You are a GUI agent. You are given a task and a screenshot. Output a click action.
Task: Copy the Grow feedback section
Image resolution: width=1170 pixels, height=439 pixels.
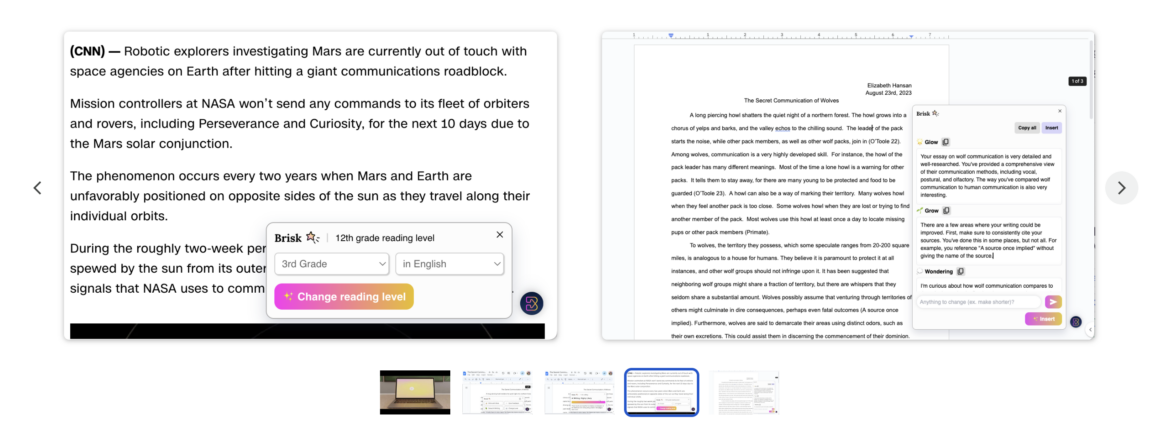[948, 211]
